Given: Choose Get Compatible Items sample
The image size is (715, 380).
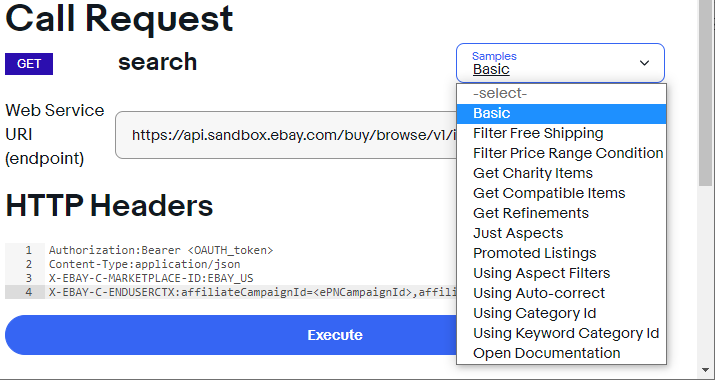Looking at the screenshot, I should click(x=561, y=193).
